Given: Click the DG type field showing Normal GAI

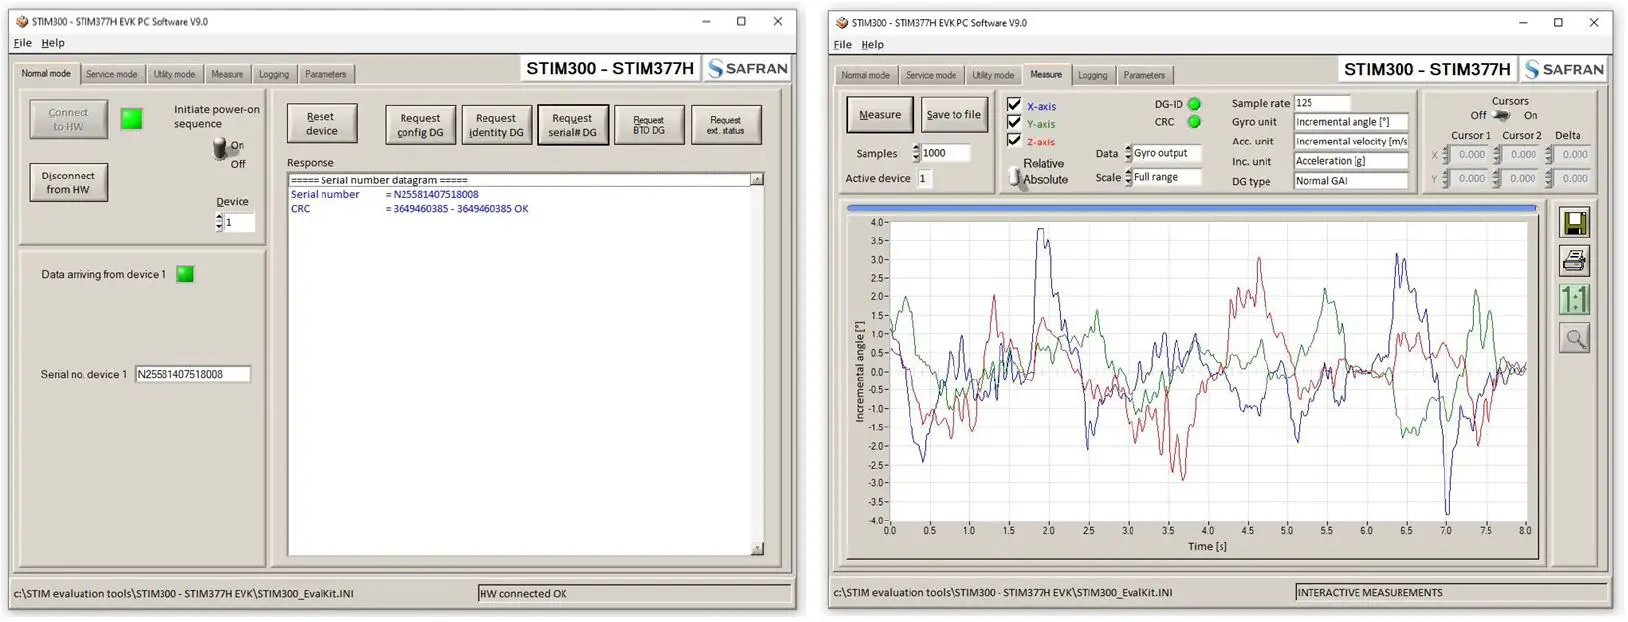Looking at the screenshot, I should coord(1351,181).
